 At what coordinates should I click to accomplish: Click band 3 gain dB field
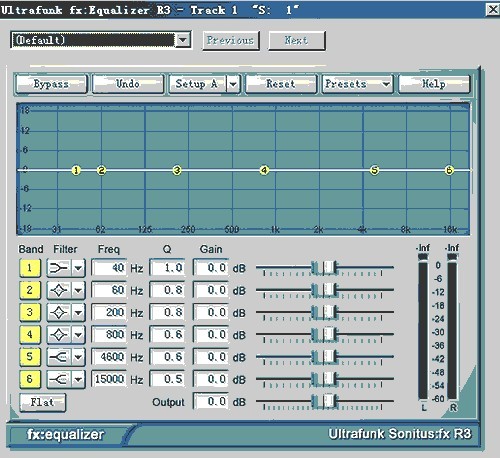(x=211, y=313)
